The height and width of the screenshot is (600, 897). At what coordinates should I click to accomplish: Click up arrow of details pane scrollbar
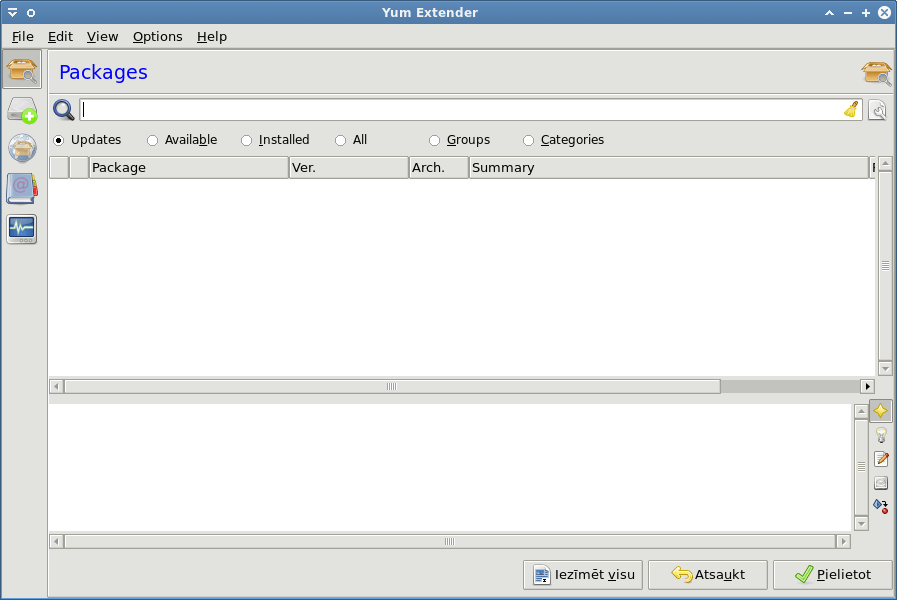coord(861,411)
